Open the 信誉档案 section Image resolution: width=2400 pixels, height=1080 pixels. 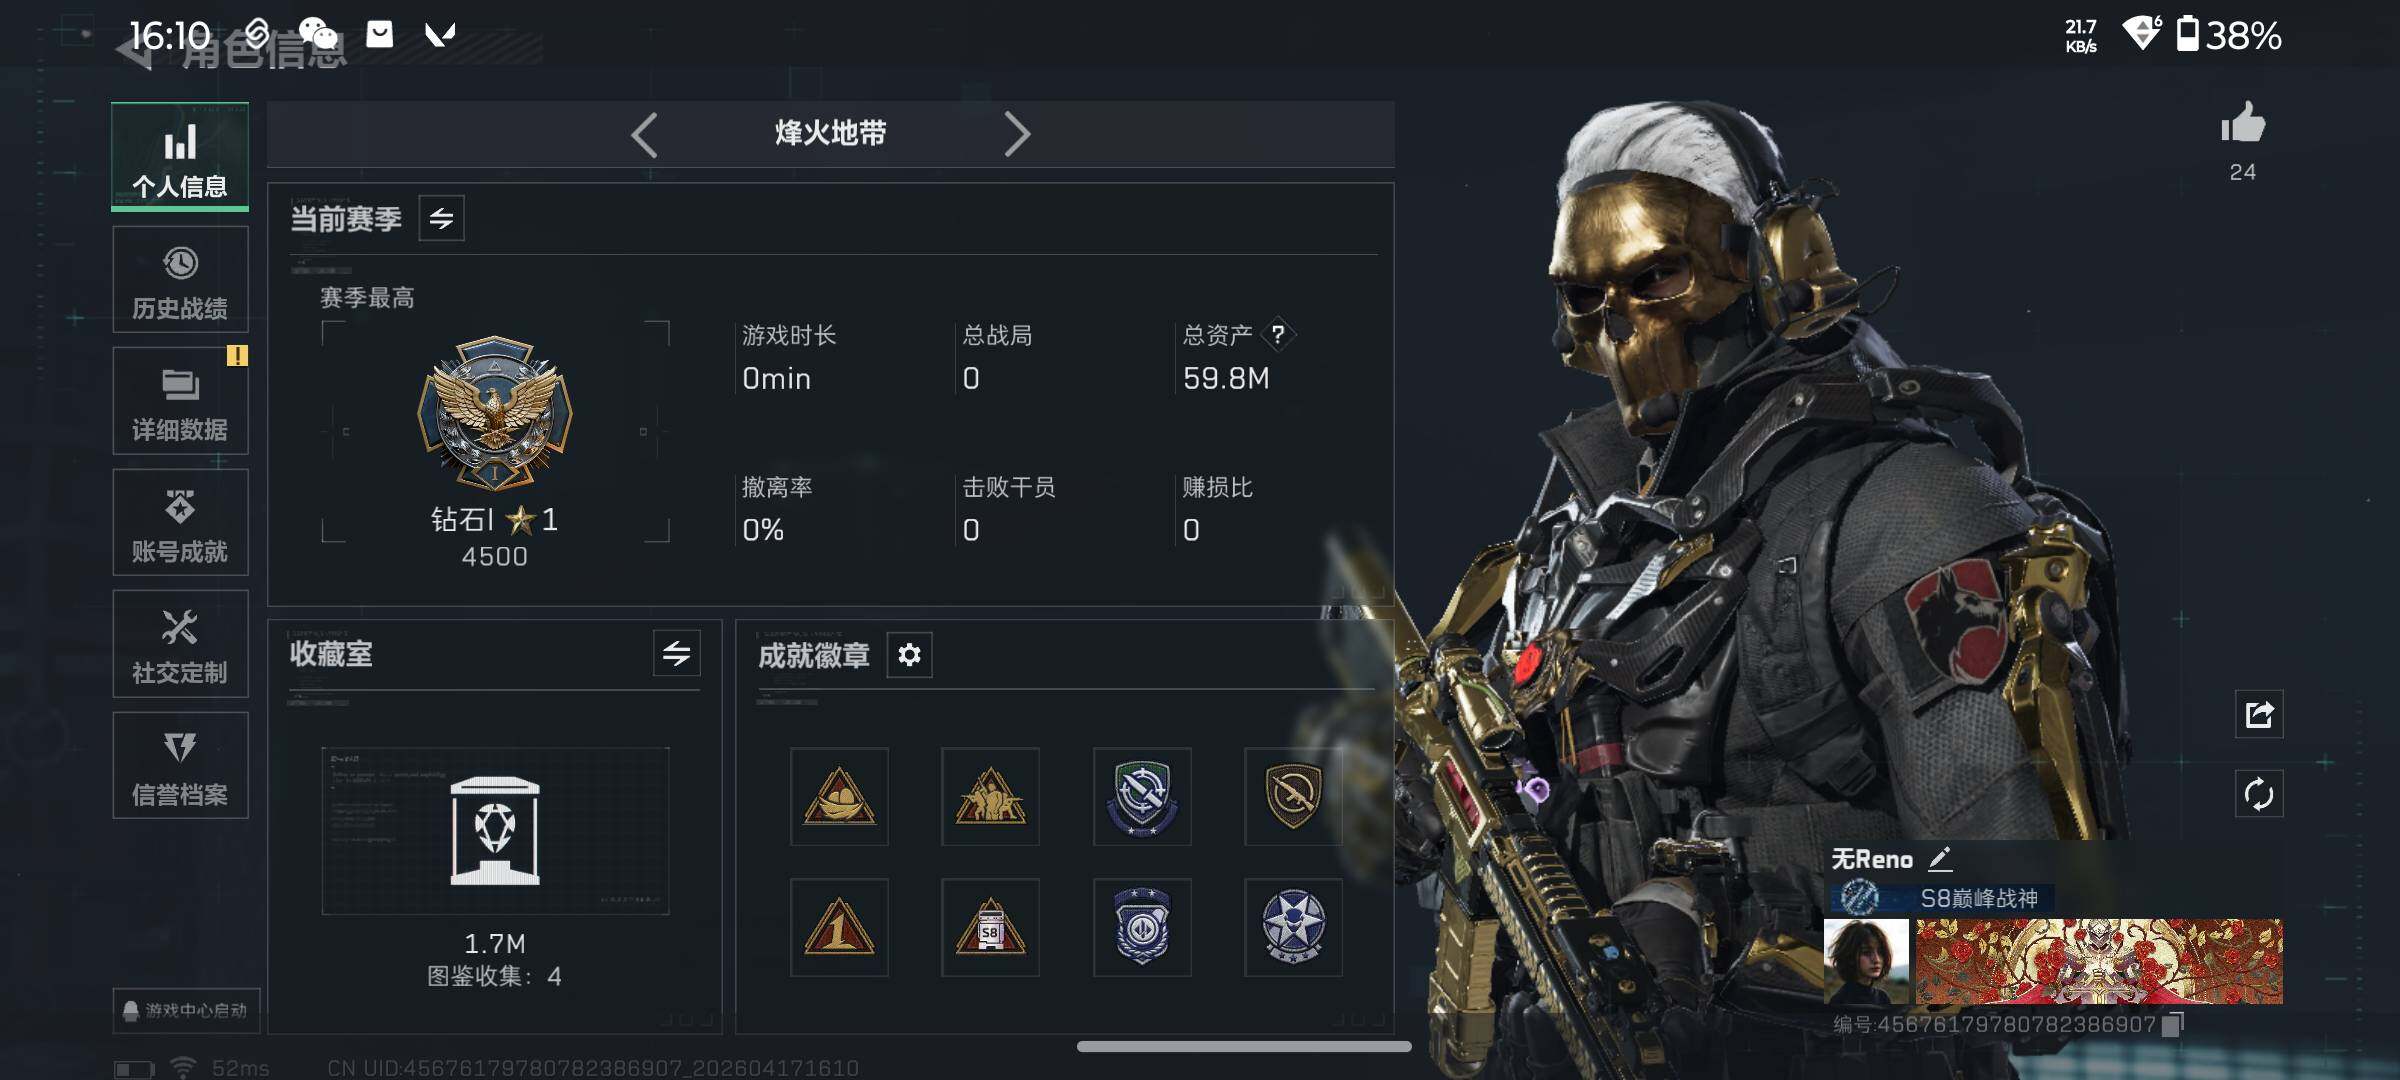(180, 766)
